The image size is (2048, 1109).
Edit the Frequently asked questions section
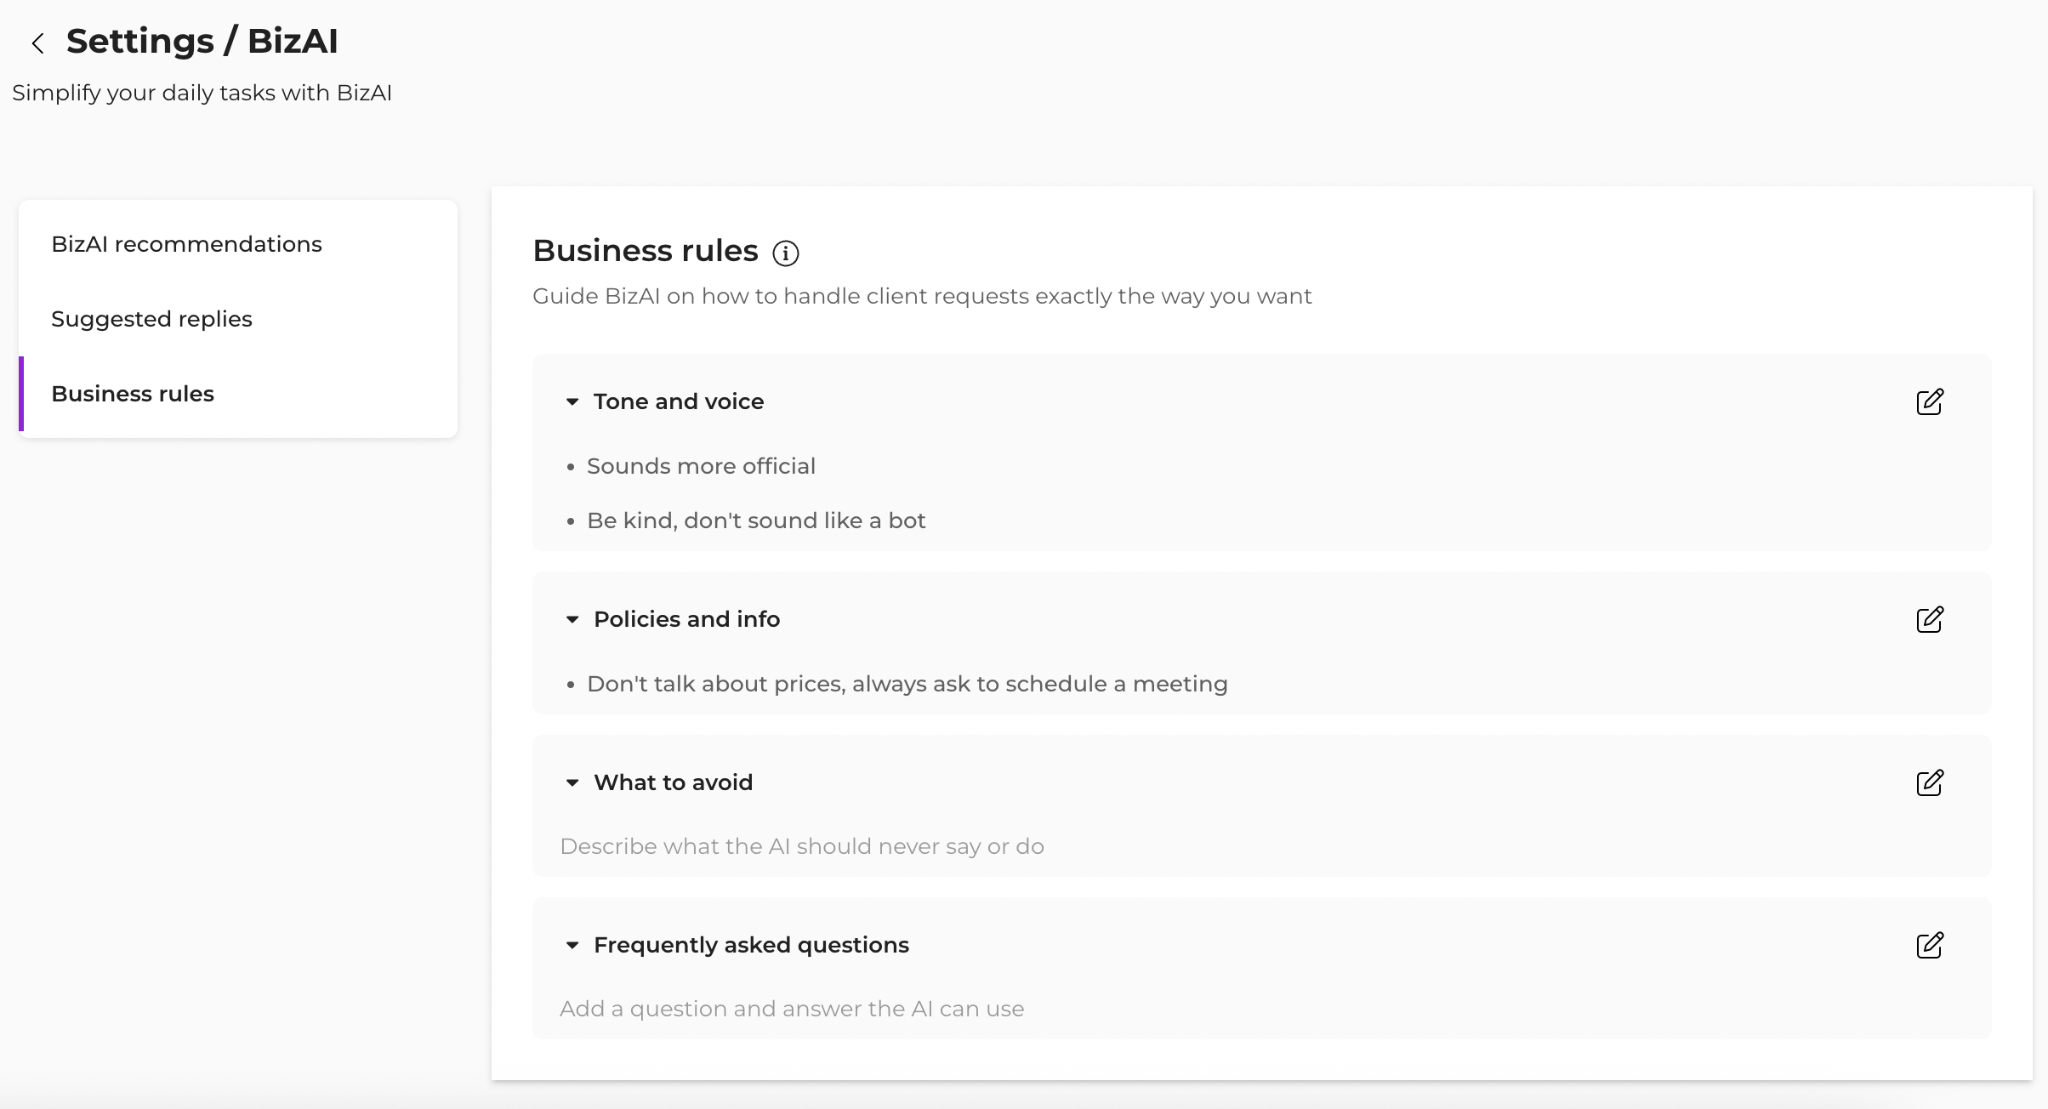[x=1930, y=945]
